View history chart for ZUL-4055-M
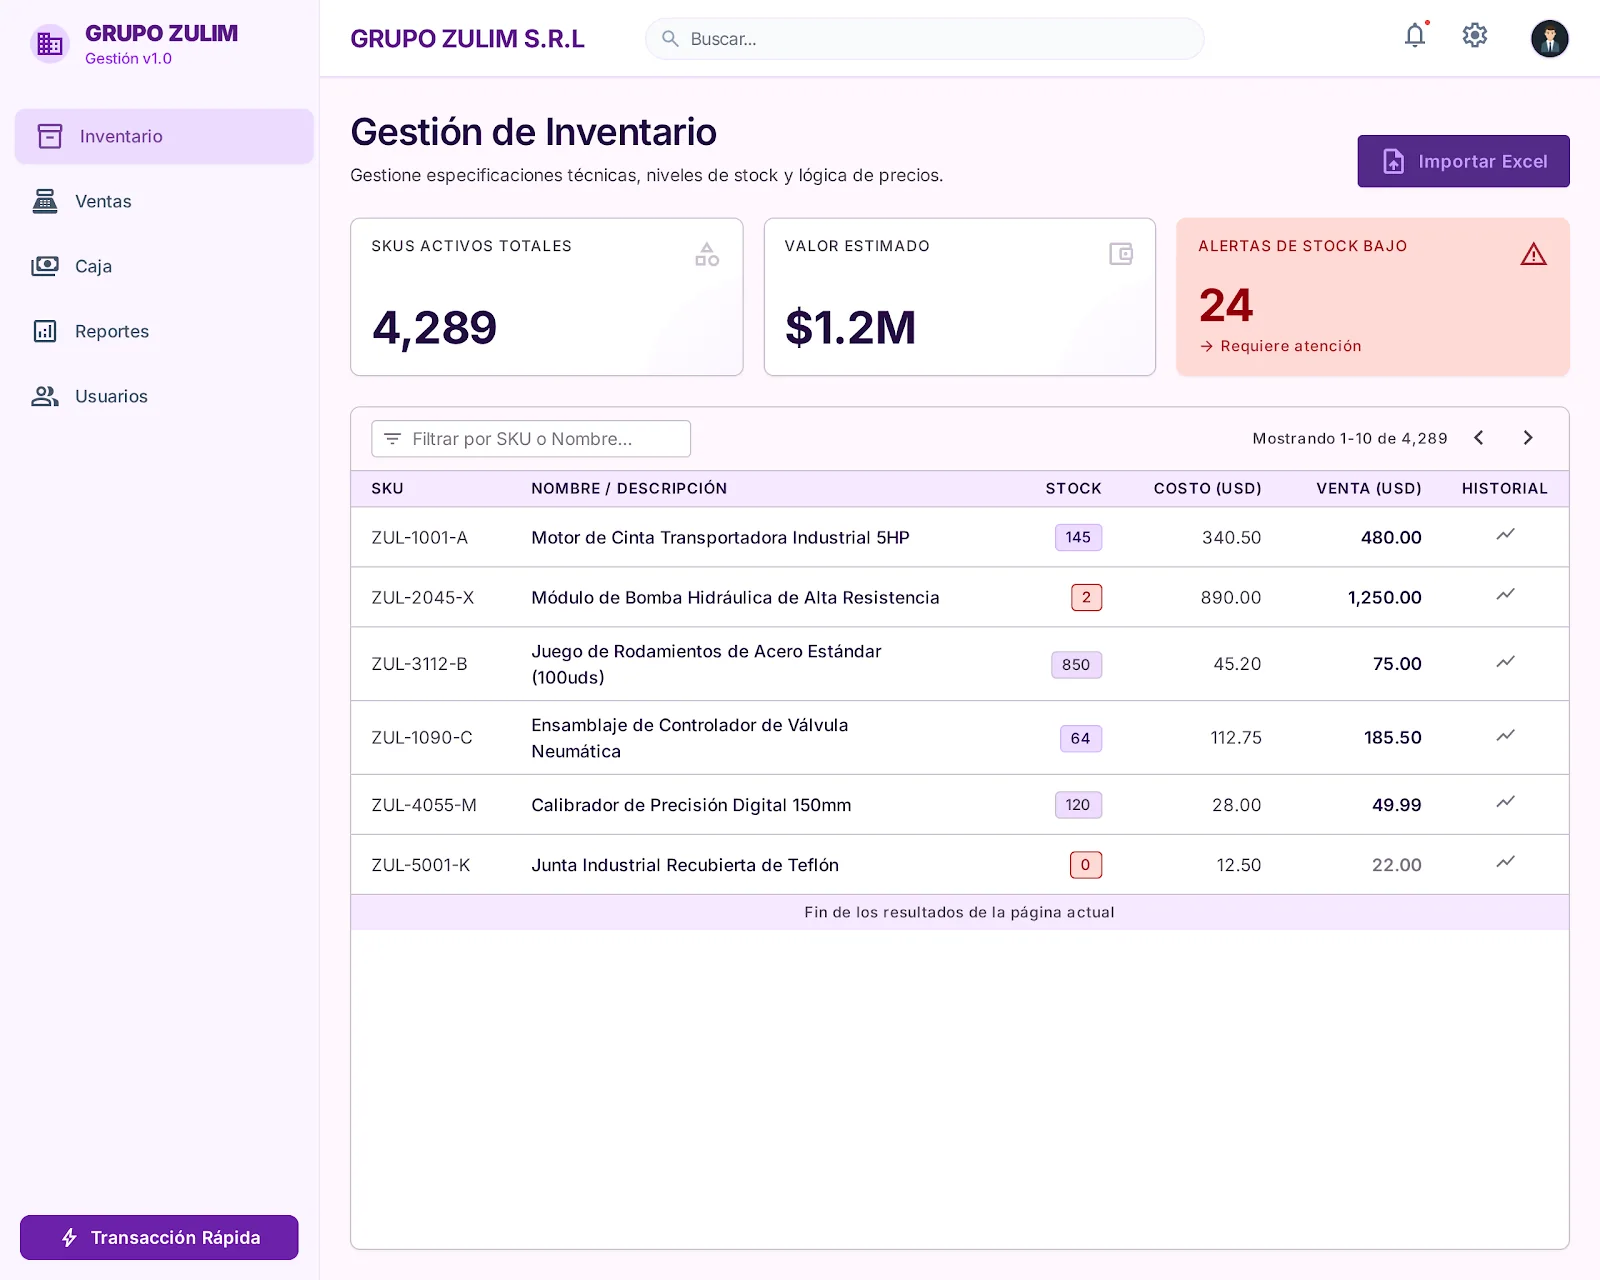The width and height of the screenshot is (1600, 1280). point(1505,802)
